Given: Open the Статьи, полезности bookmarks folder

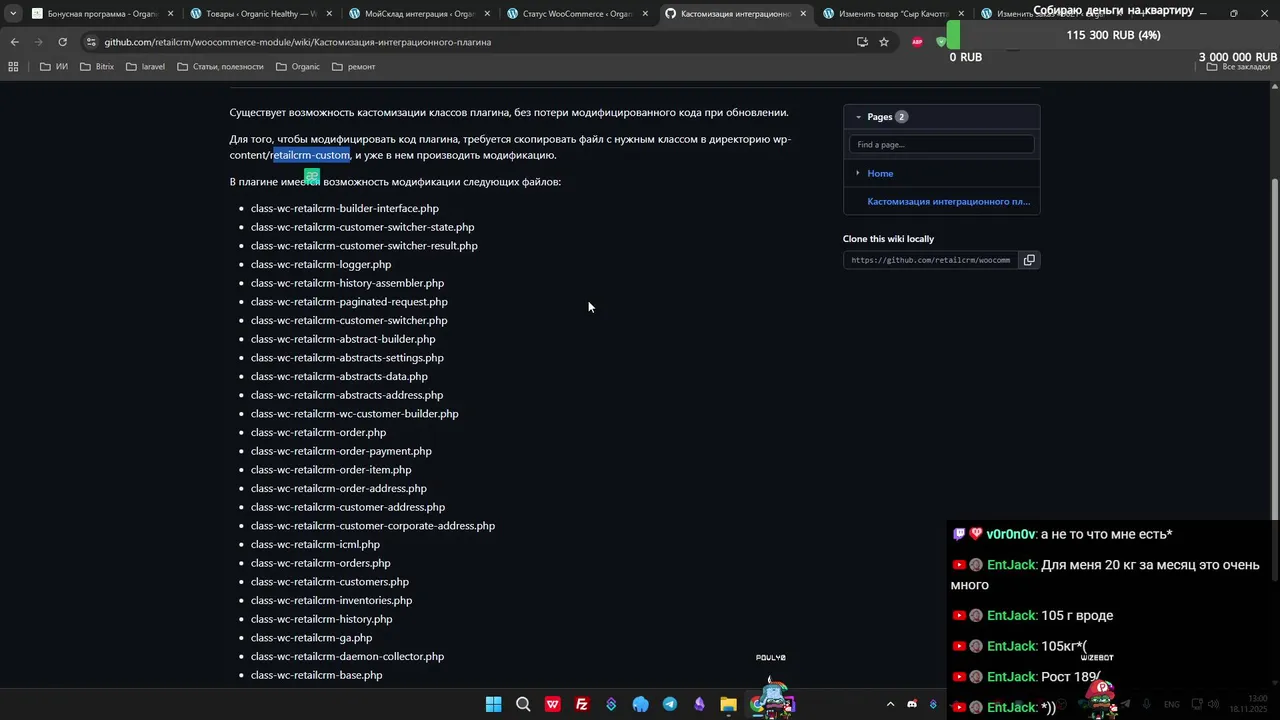Looking at the screenshot, I should (x=220, y=67).
